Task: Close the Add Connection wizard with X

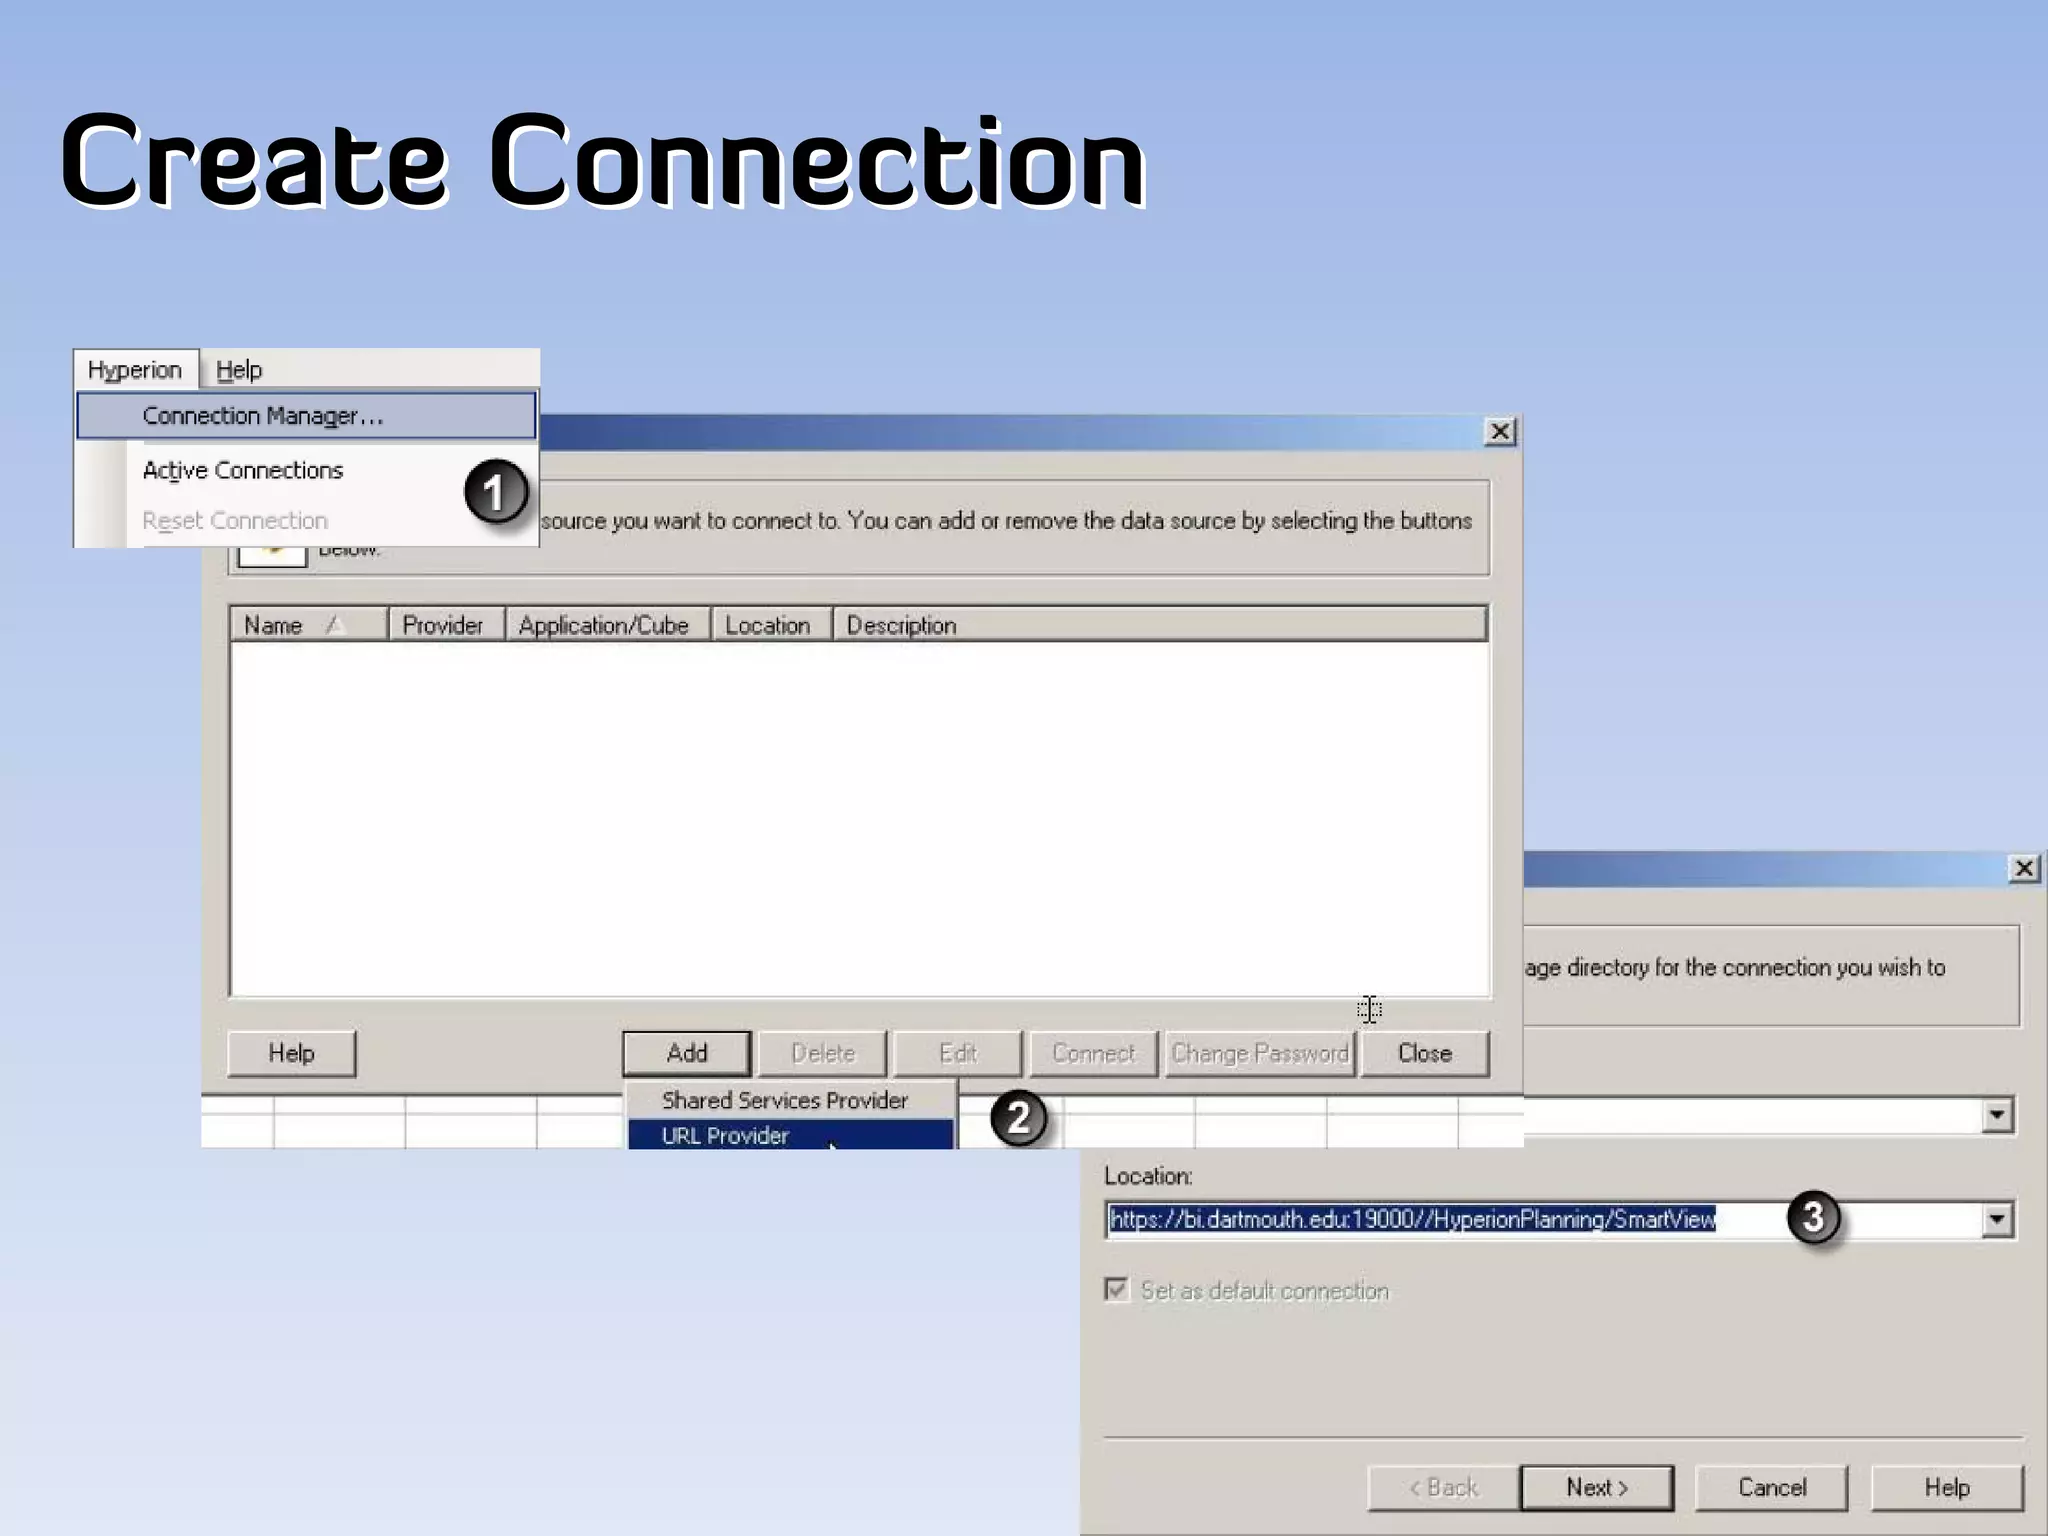Action: click(2024, 868)
